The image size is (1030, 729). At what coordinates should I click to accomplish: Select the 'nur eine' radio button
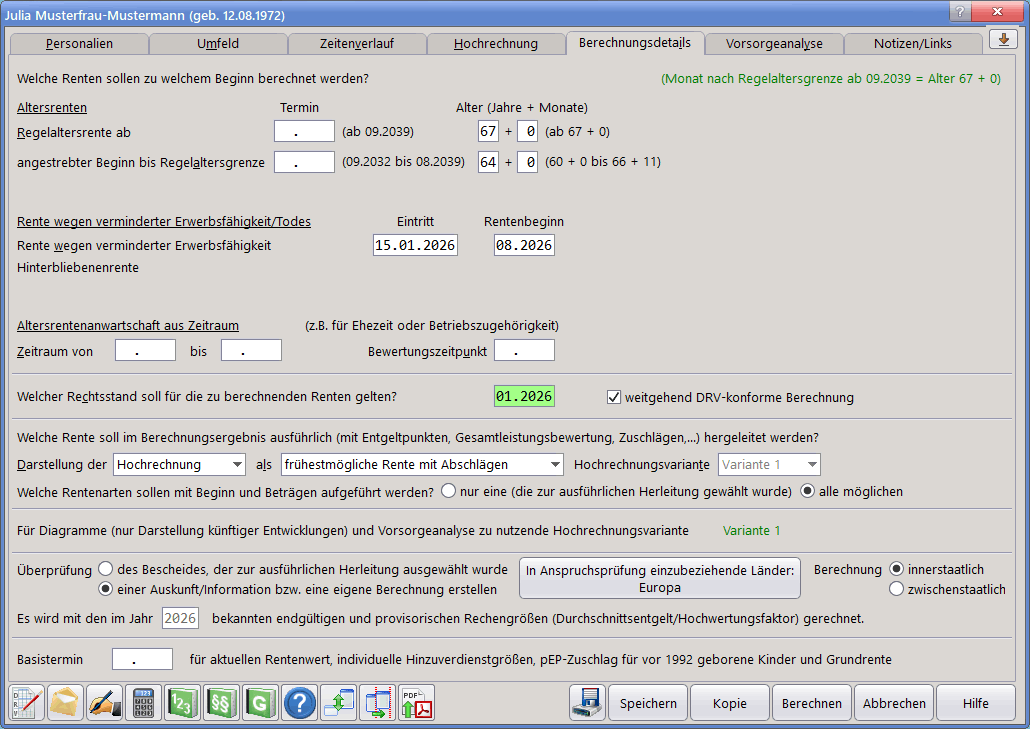click(449, 491)
